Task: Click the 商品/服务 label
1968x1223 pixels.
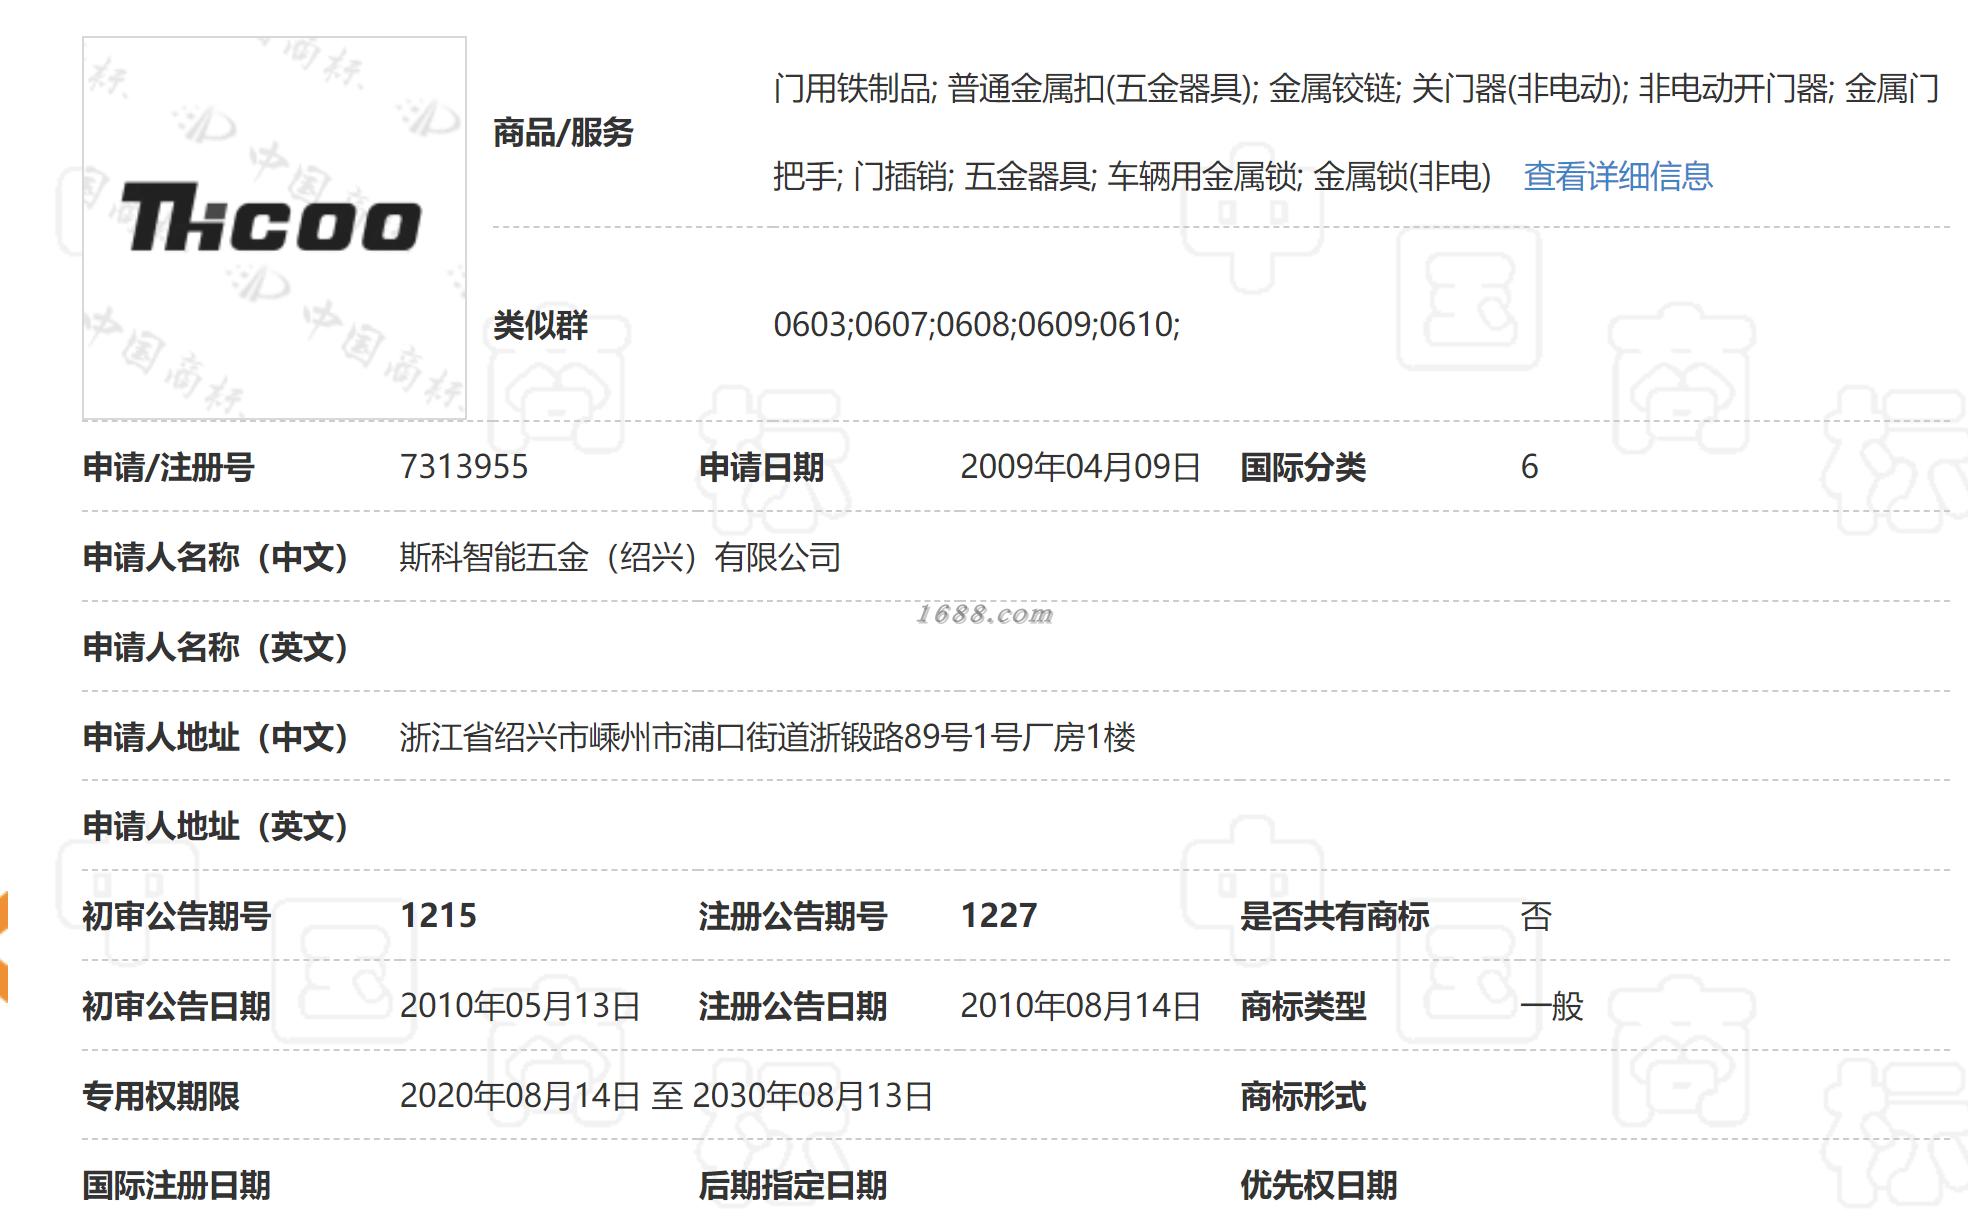Action: [x=563, y=133]
